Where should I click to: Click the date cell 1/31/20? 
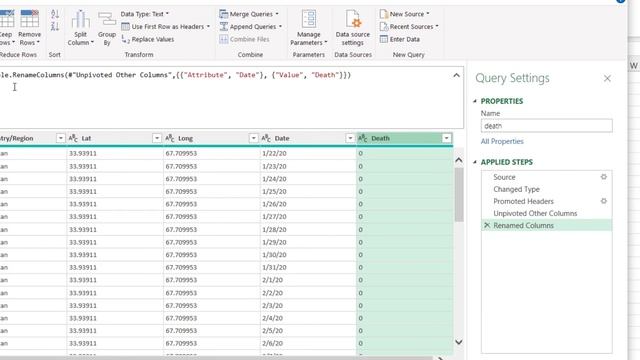274,267
